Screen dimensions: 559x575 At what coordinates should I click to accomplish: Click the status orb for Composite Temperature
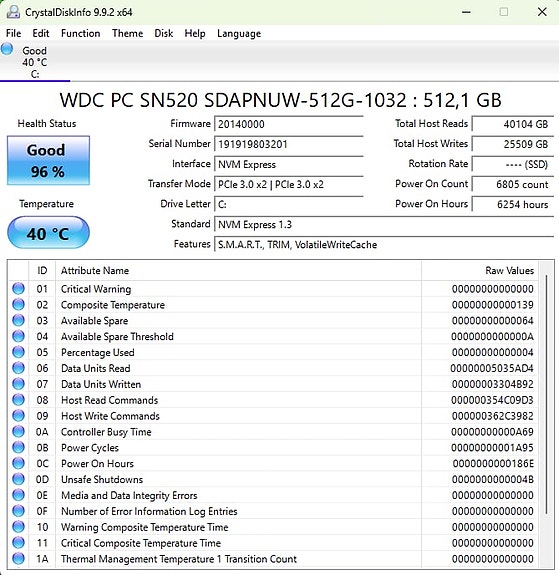pos(18,304)
